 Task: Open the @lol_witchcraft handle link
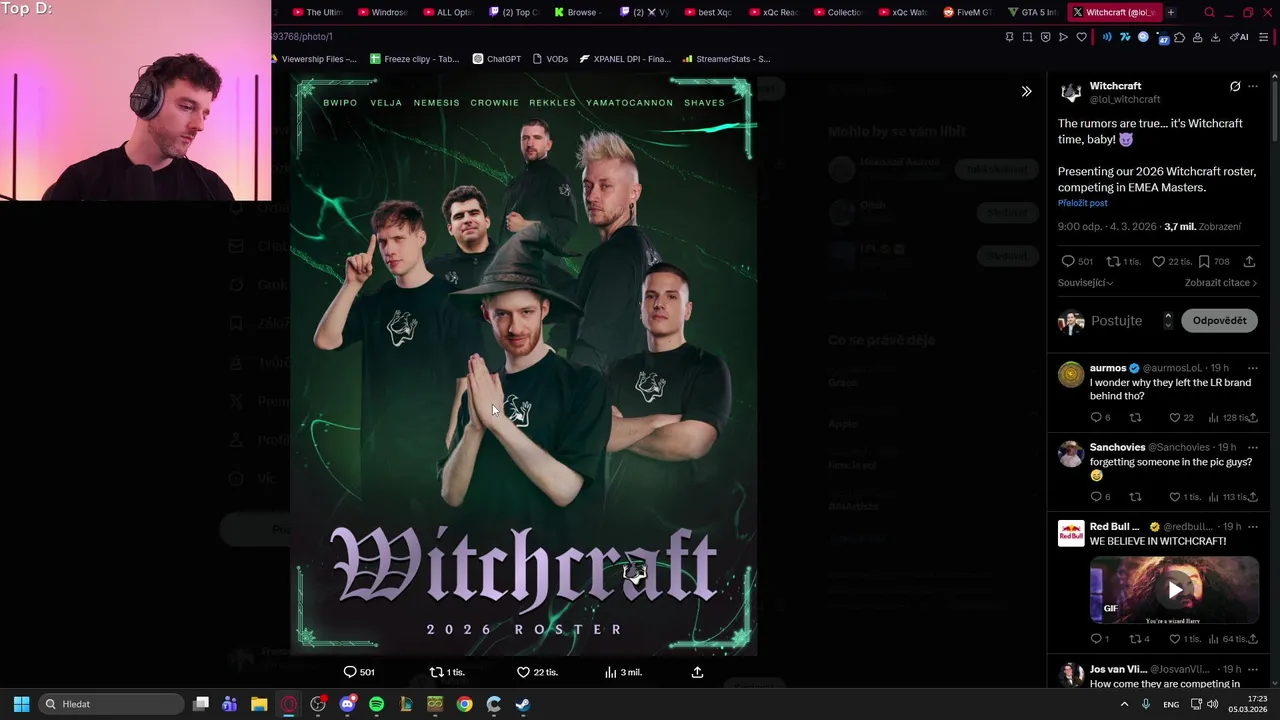point(1125,100)
